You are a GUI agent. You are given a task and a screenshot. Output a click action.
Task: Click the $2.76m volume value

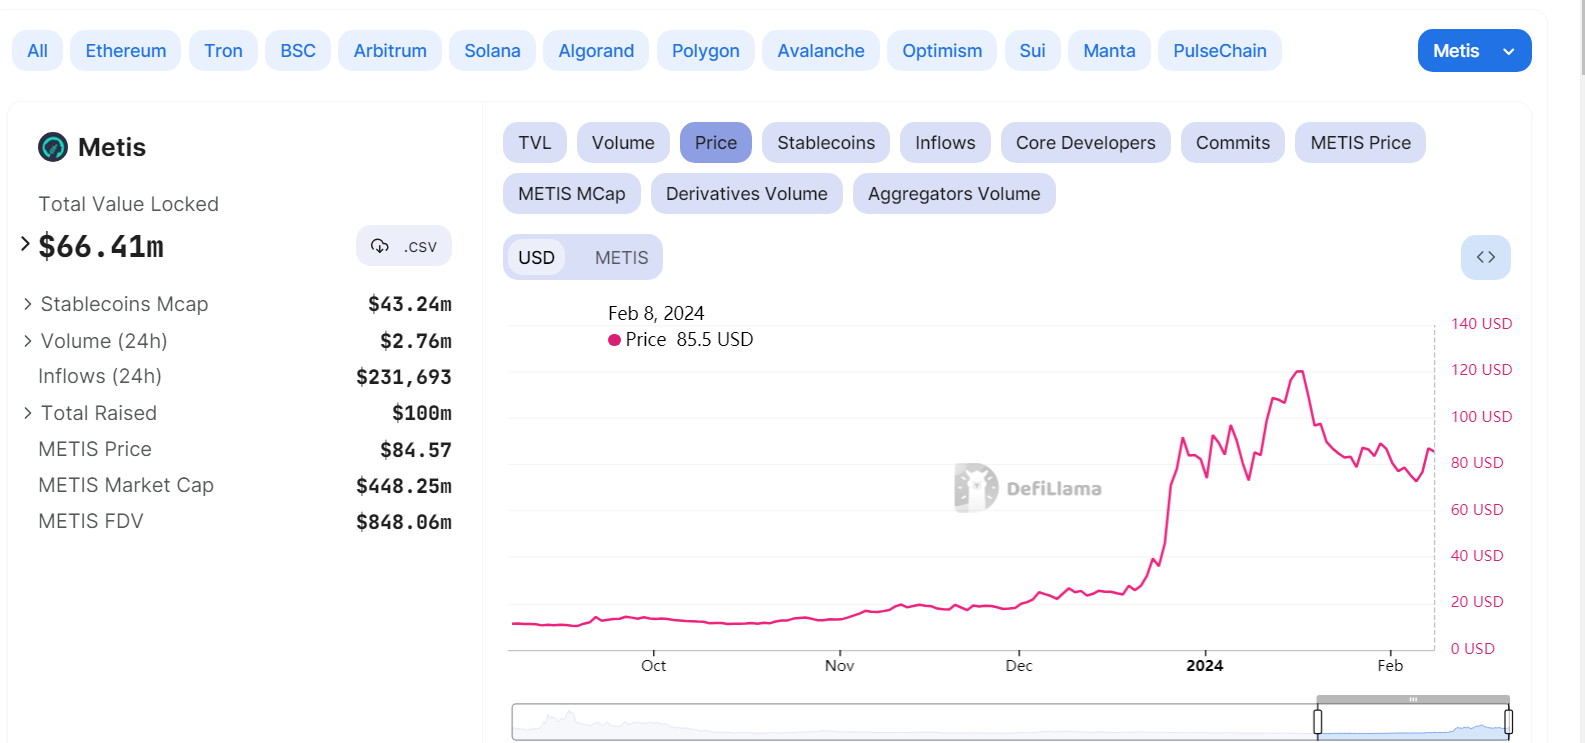(x=416, y=341)
